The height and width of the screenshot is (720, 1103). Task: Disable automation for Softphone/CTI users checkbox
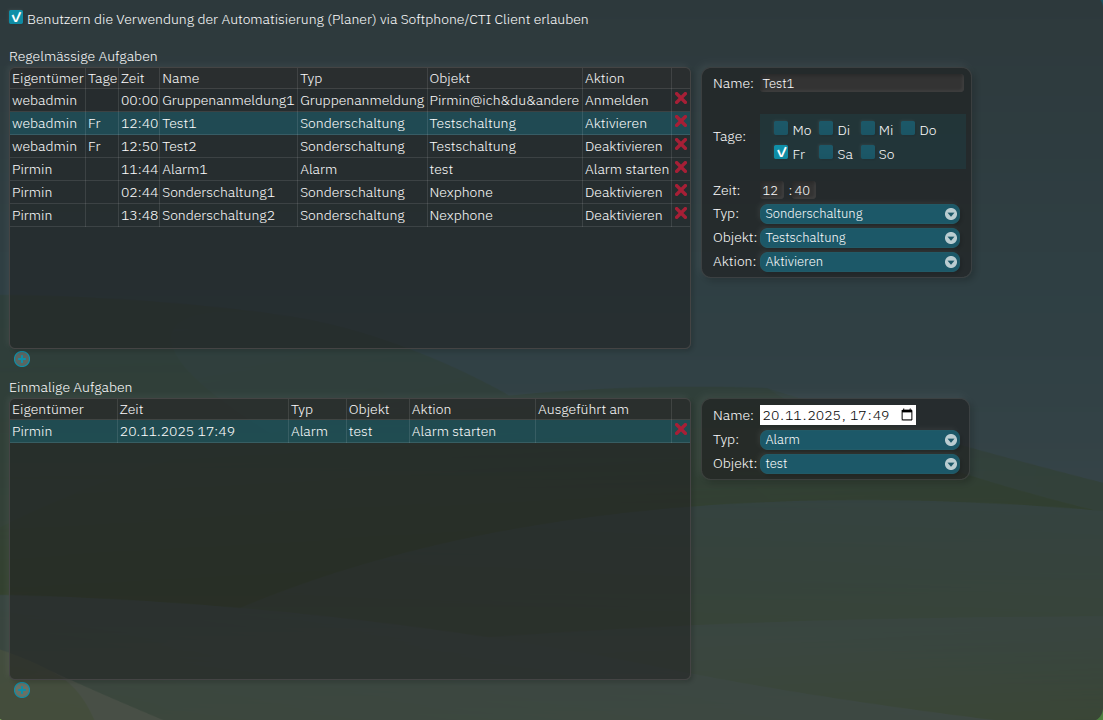click(16, 18)
